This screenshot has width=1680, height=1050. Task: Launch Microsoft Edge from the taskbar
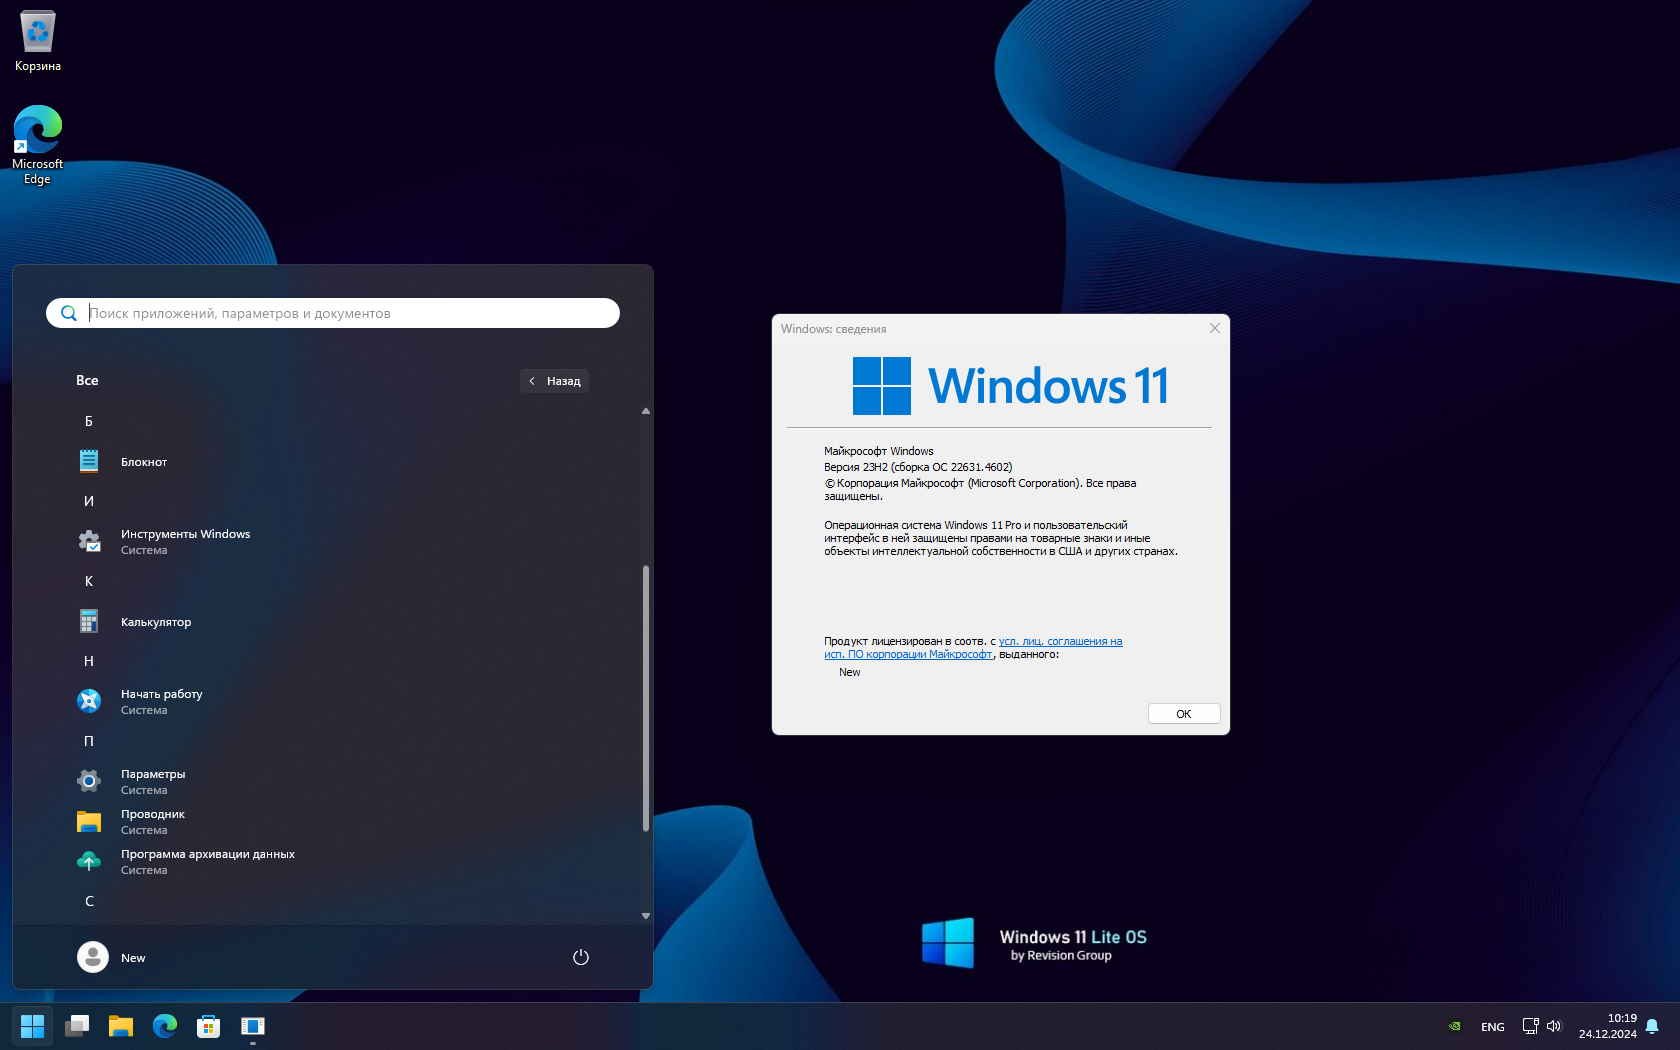[x=165, y=1026]
